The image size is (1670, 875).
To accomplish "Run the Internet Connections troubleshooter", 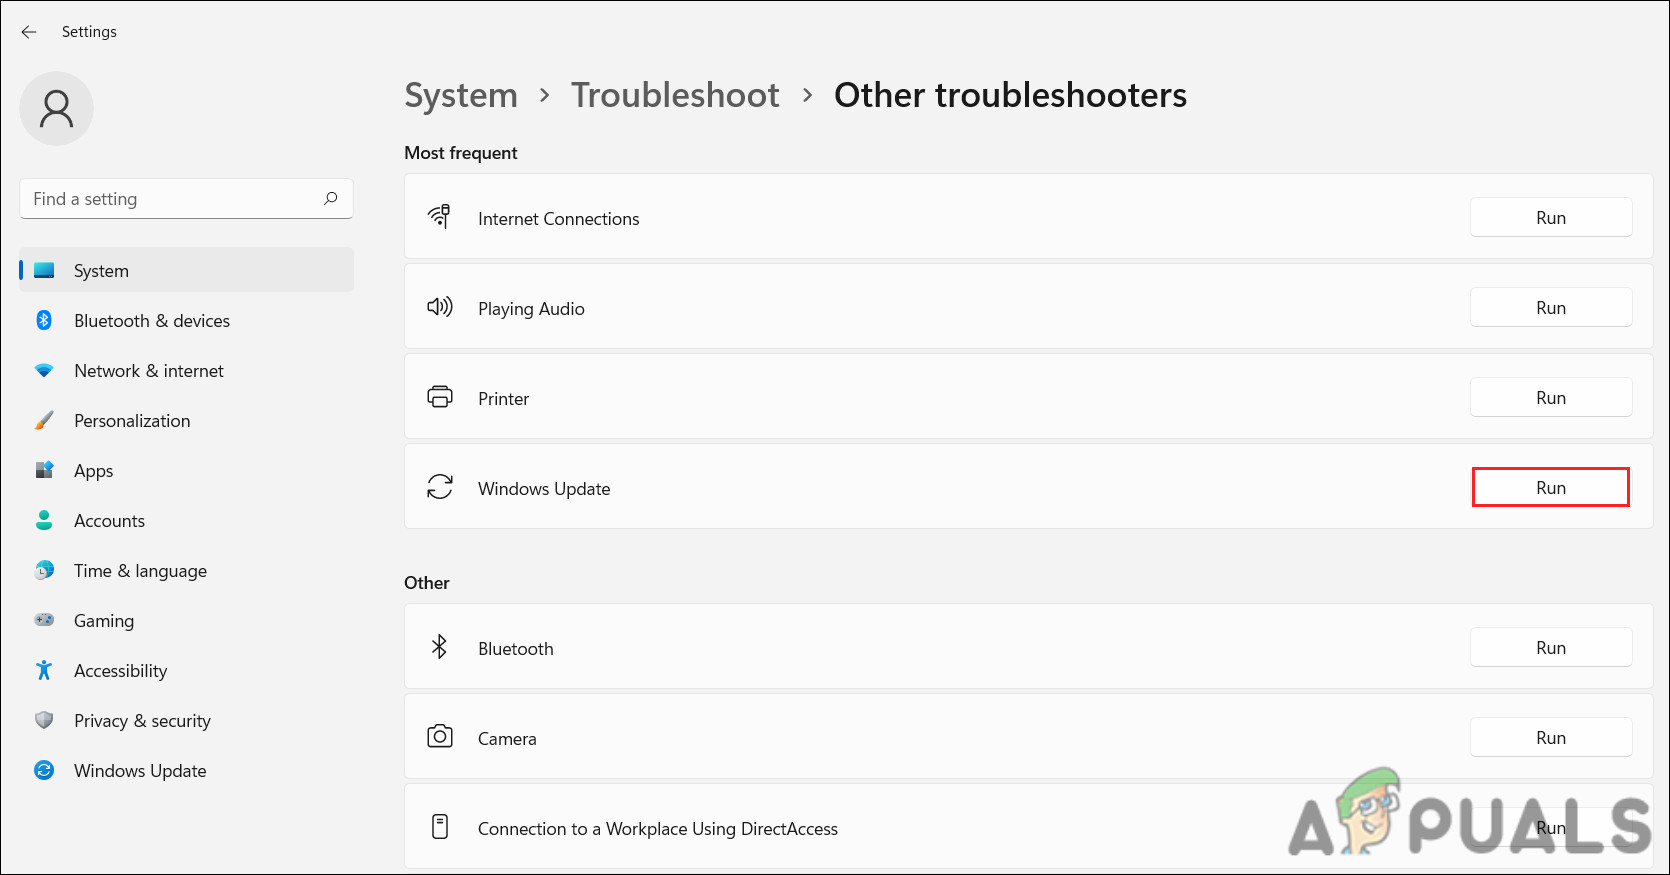I will pyautogui.click(x=1550, y=218).
